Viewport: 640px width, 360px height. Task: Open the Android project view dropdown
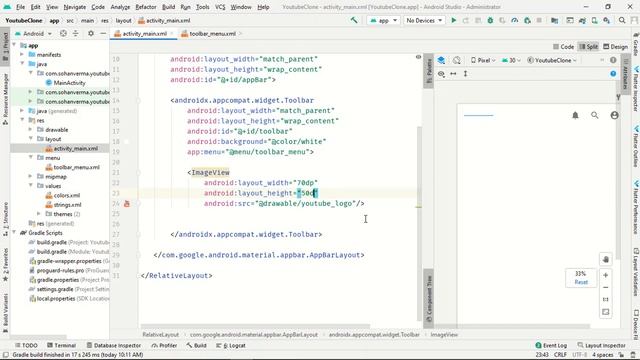click(x=33, y=33)
